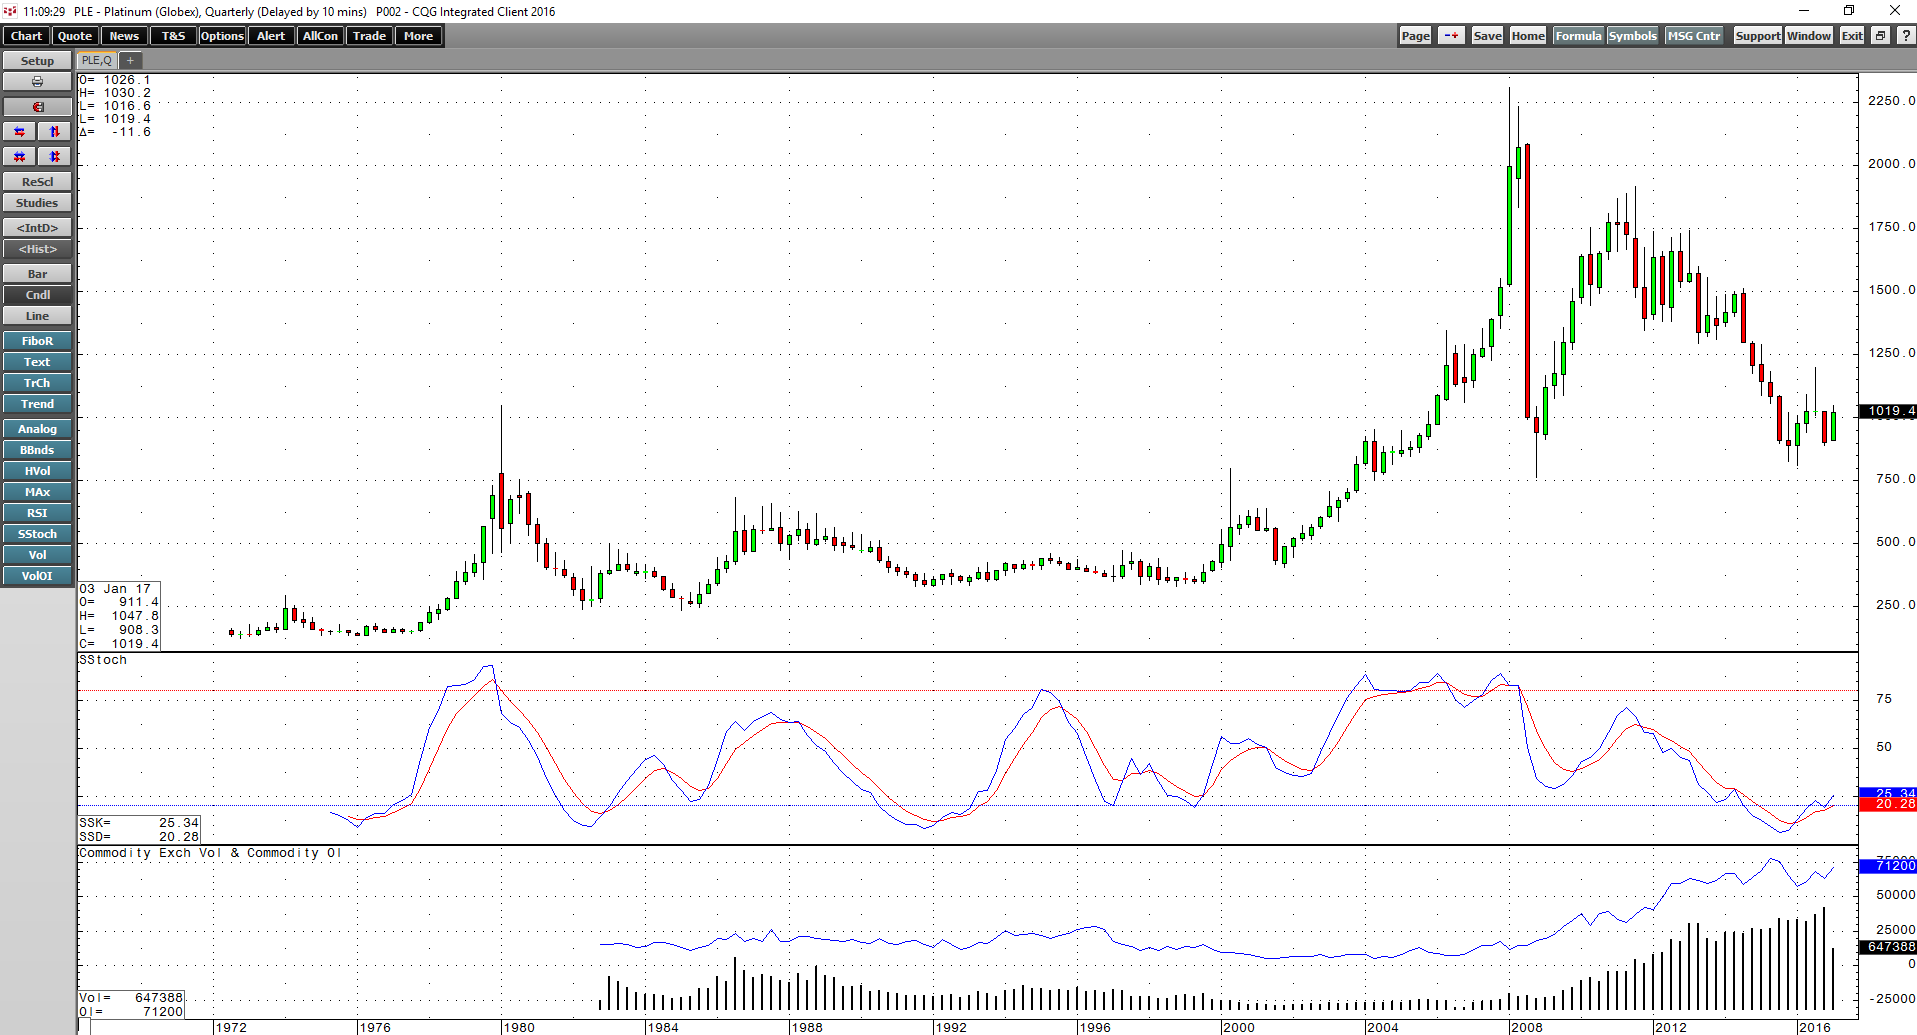Add a new chart tab with plus
1917x1035 pixels.
point(130,60)
